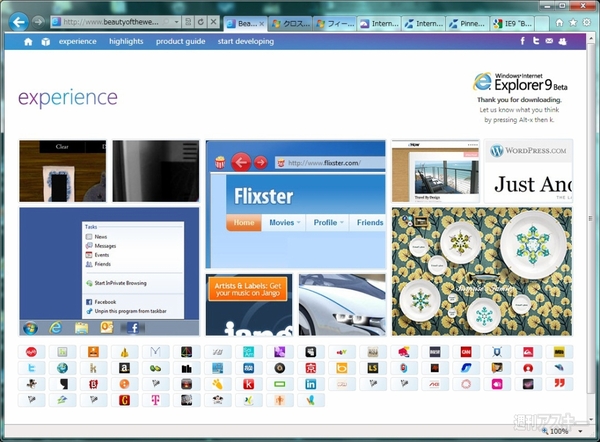Image resolution: width=600 pixels, height=442 pixels.
Task: Open browser Home via the house icon
Action: 559,23
